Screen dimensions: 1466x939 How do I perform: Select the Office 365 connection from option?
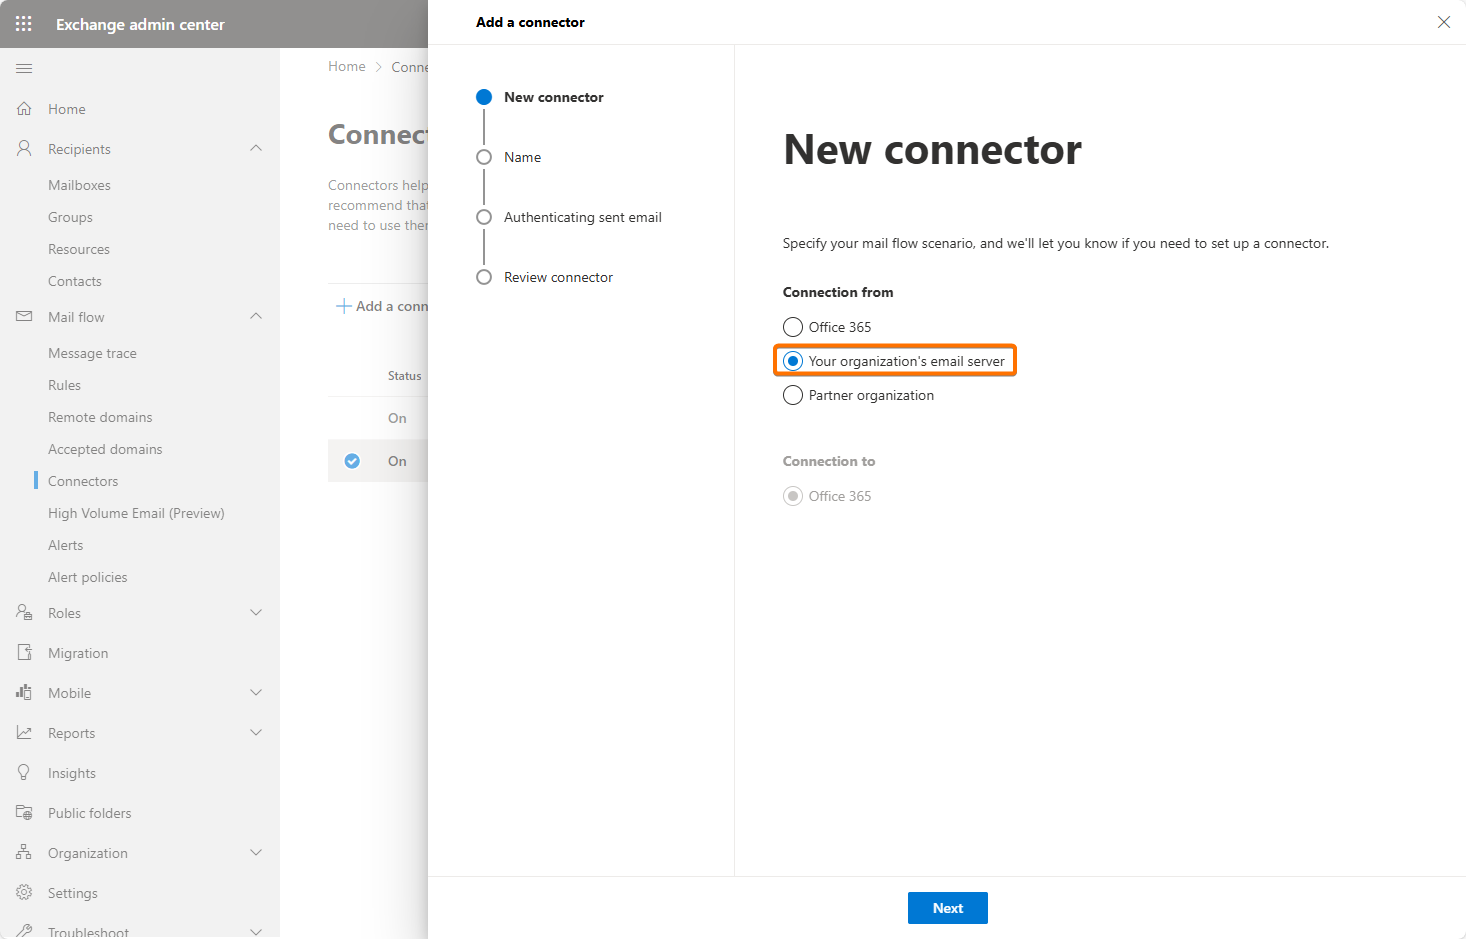[793, 327]
